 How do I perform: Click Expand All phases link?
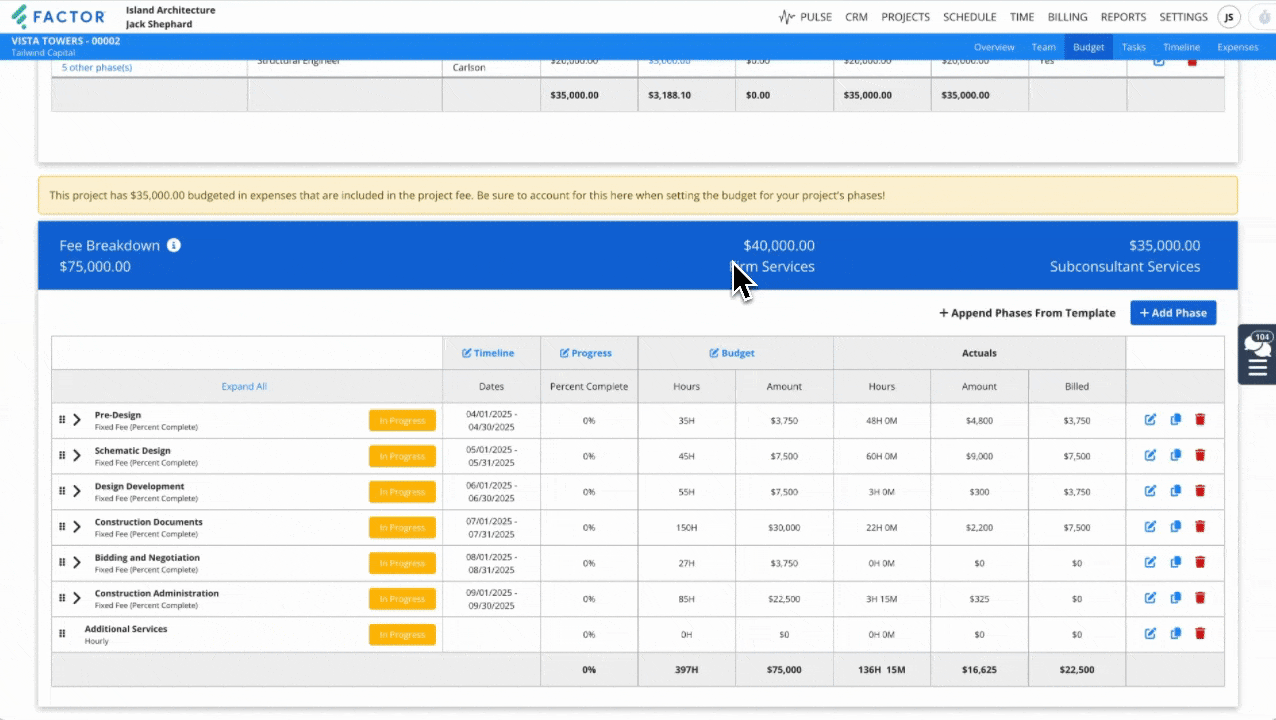[244, 386]
